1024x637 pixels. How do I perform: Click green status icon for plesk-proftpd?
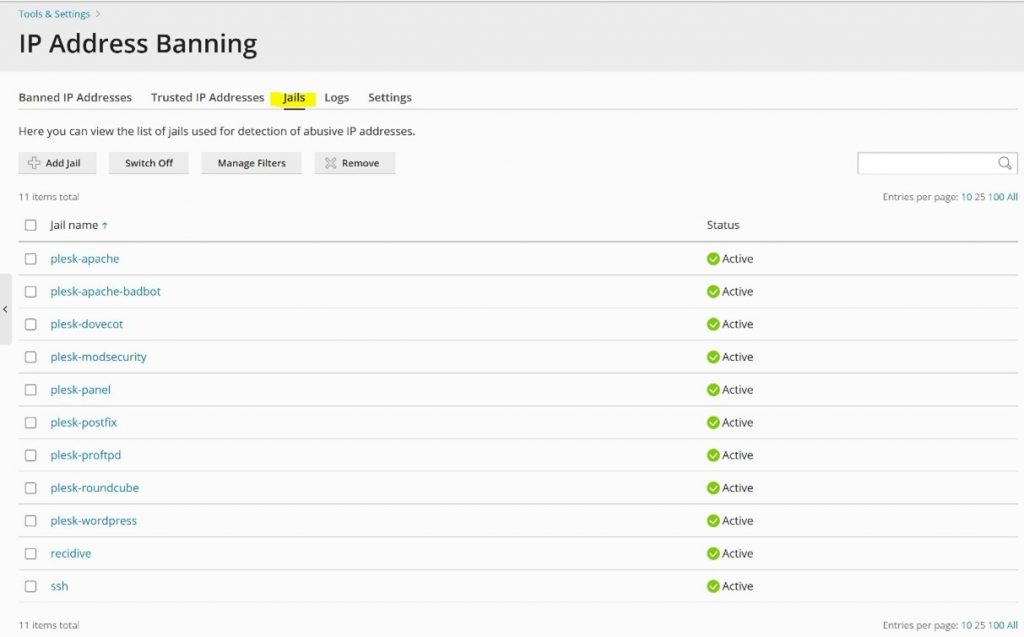713,455
